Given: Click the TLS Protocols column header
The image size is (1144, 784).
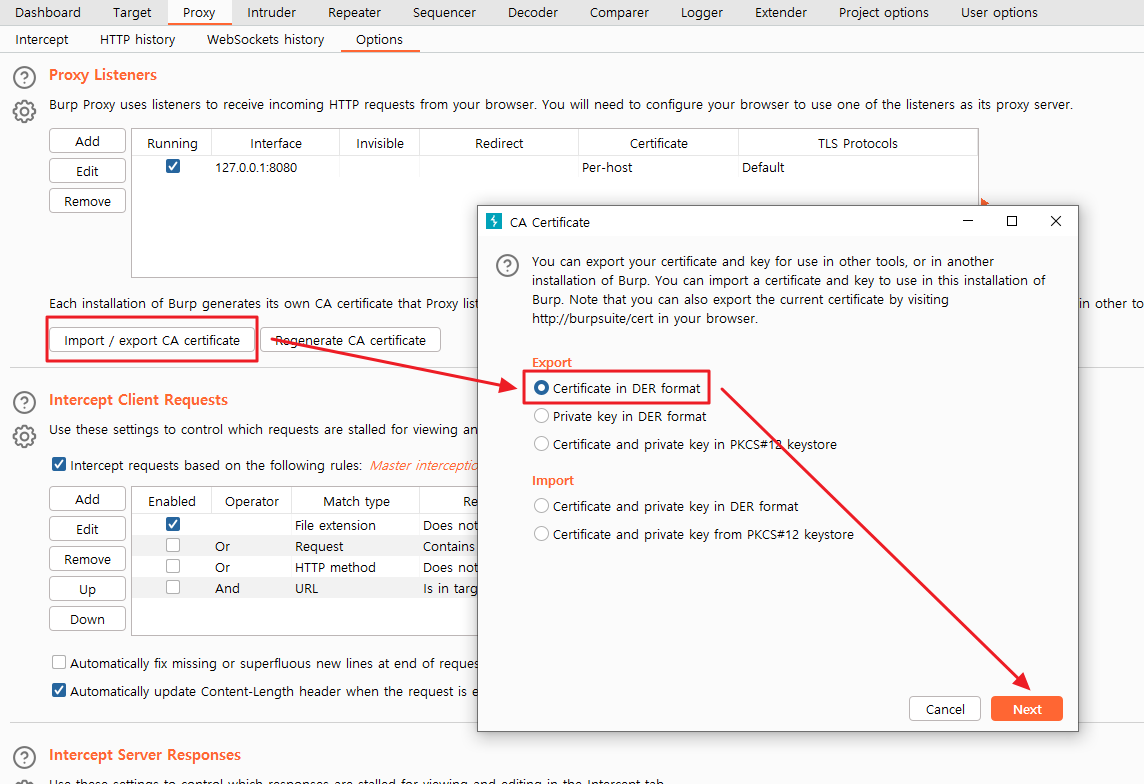Looking at the screenshot, I should [858, 143].
